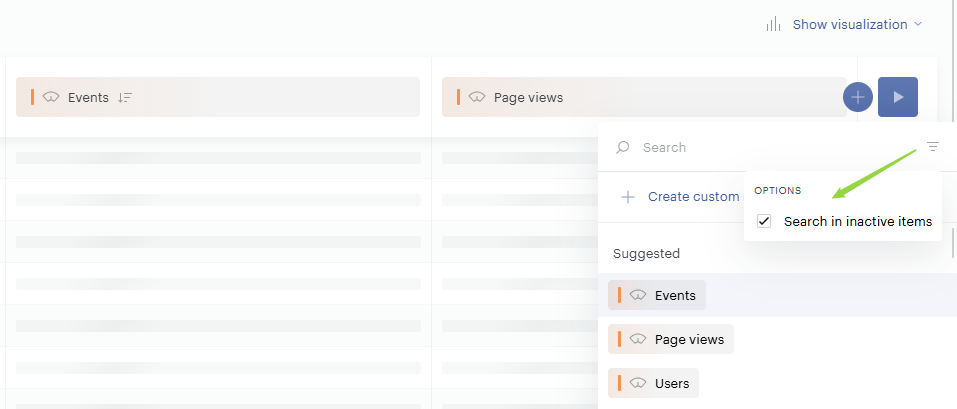
Task: Expand the Show visualization chevron
Action: coord(917,24)
